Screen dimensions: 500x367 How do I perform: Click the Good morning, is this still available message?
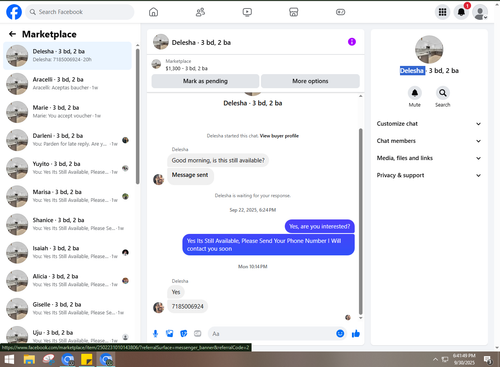tap(218, 160)
